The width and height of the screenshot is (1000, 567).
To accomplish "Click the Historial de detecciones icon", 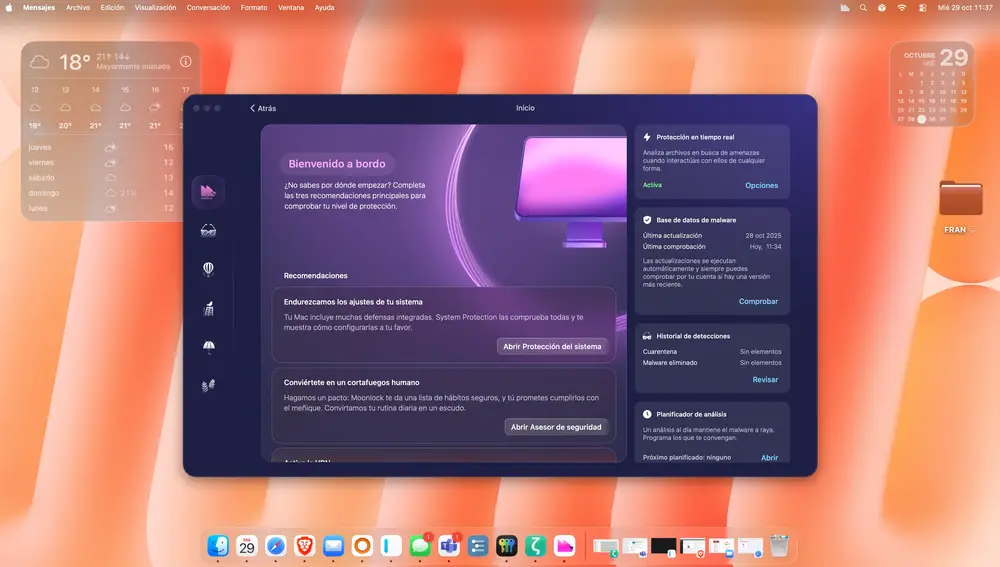I will point(647,336).
